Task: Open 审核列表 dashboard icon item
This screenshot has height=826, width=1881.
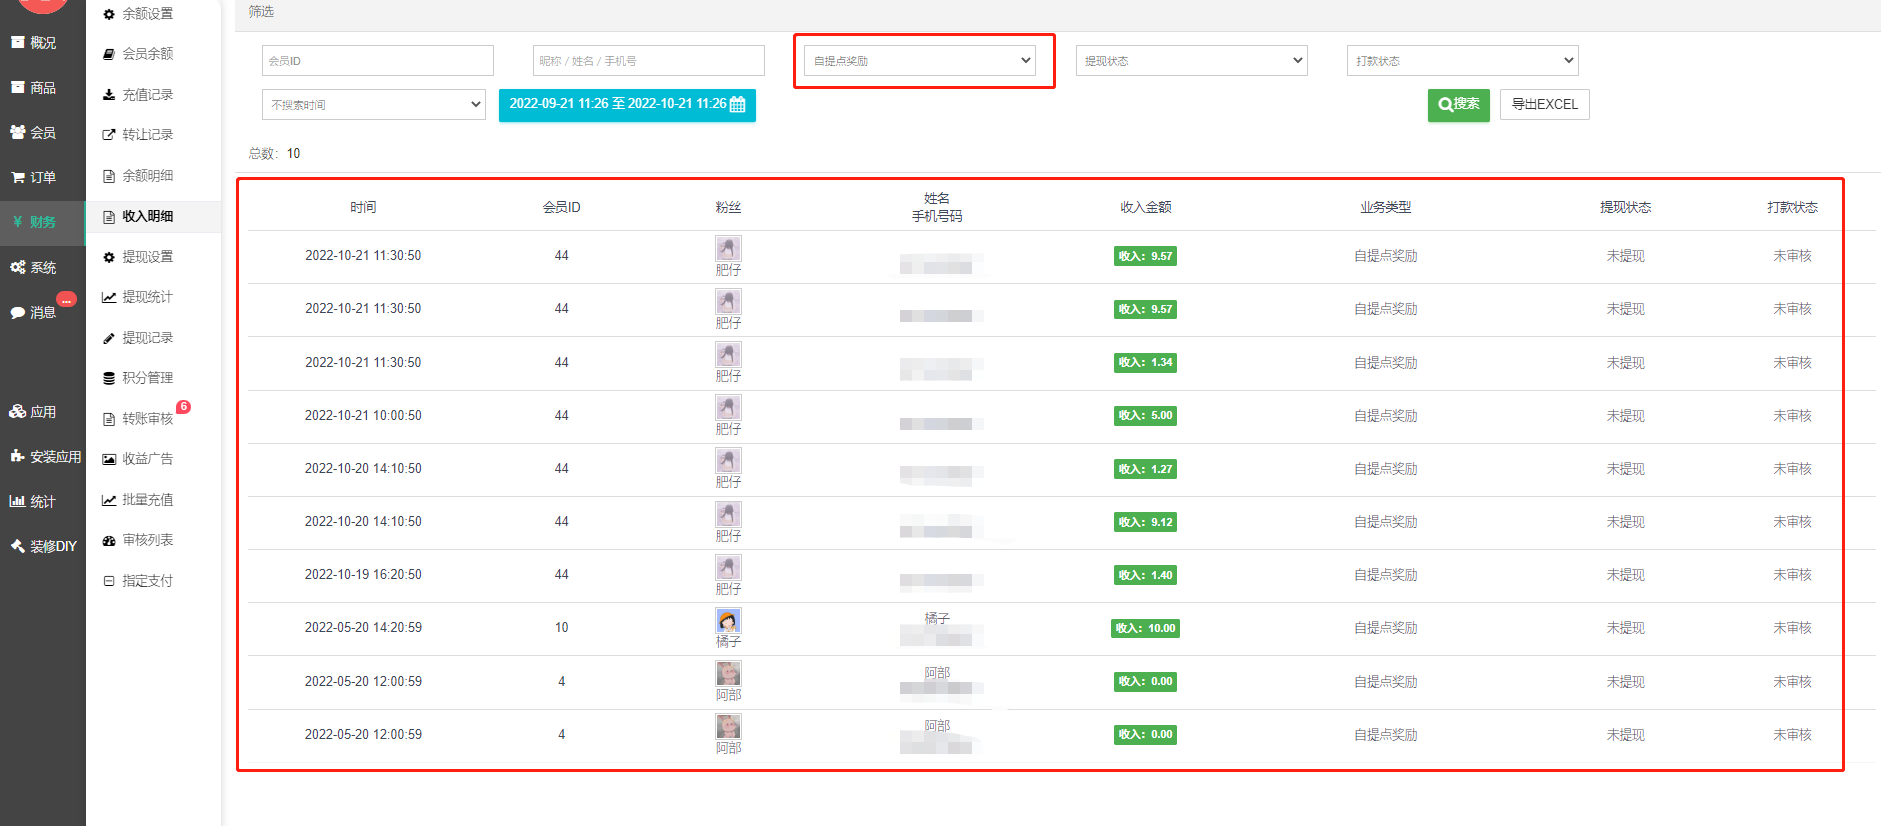Action: click(109, 540)
